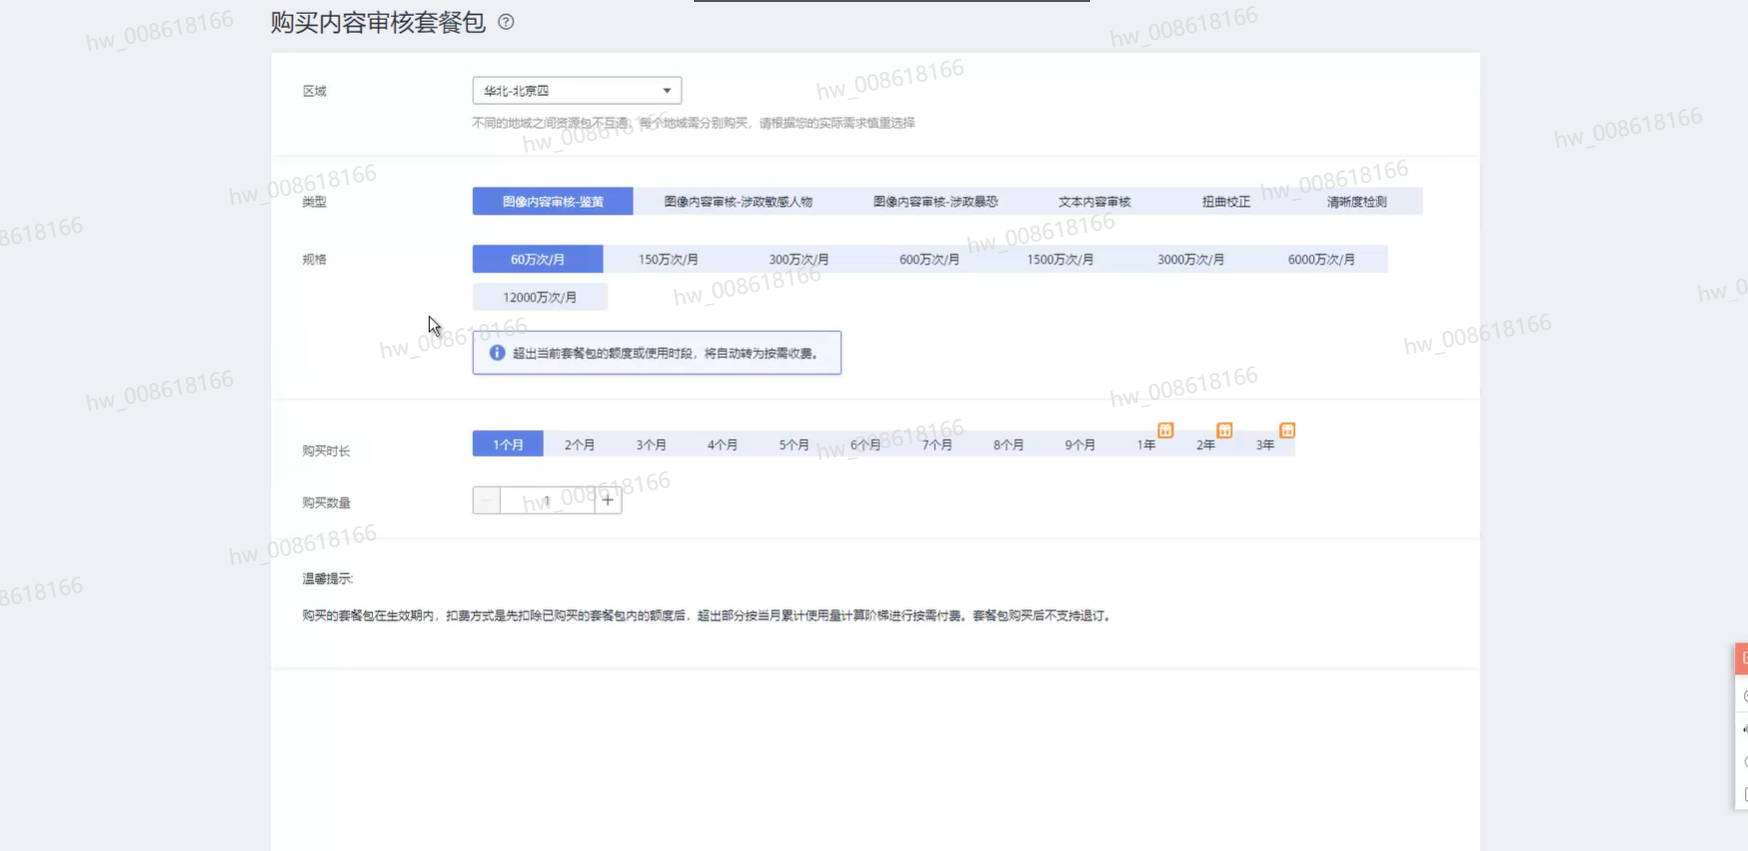Set purchase duration to 8个月
The height and width of the screenshot is (851, 1748).
point(1008,444)
